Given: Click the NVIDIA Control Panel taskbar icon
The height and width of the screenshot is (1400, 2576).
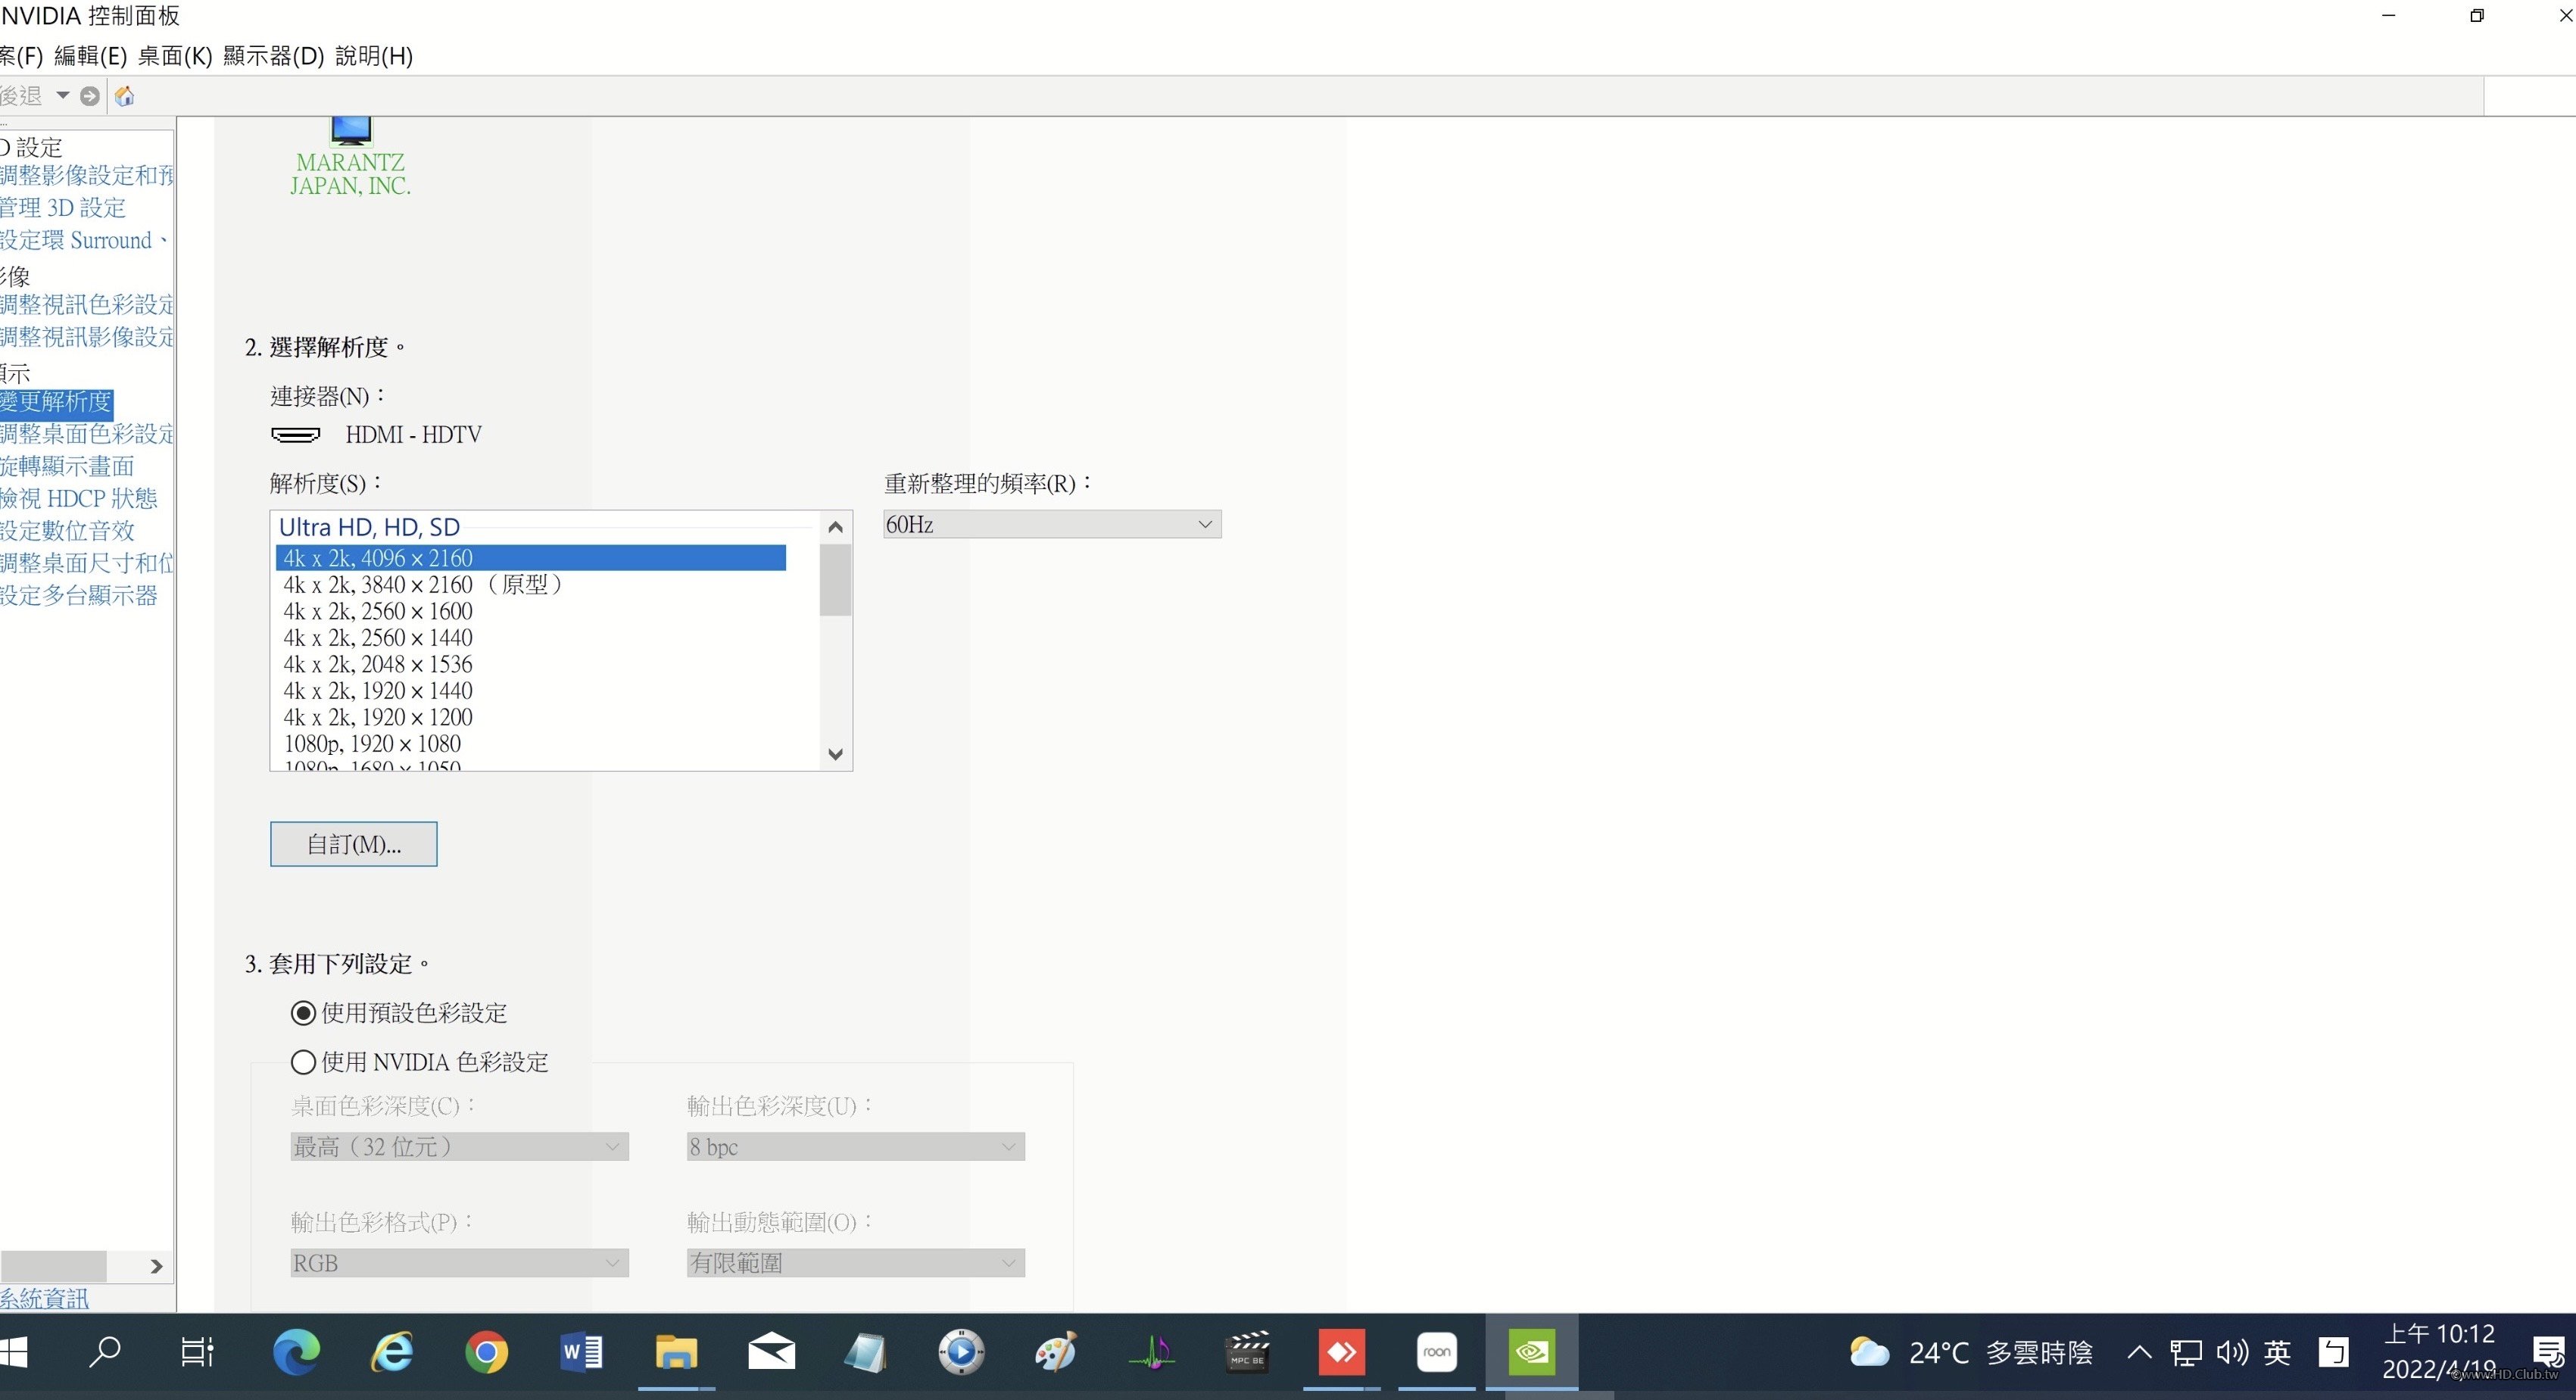Looking at the screenshot, I should (x=1531, y=1353).
